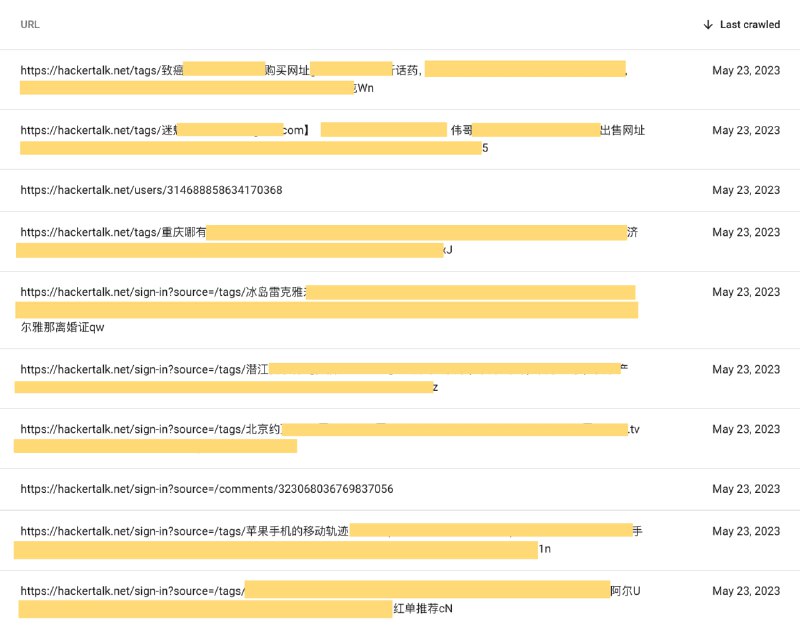This screenshot has width=800, height=626.
Task: Open the users/314688858634170368 URL
Action: [152, 190]
